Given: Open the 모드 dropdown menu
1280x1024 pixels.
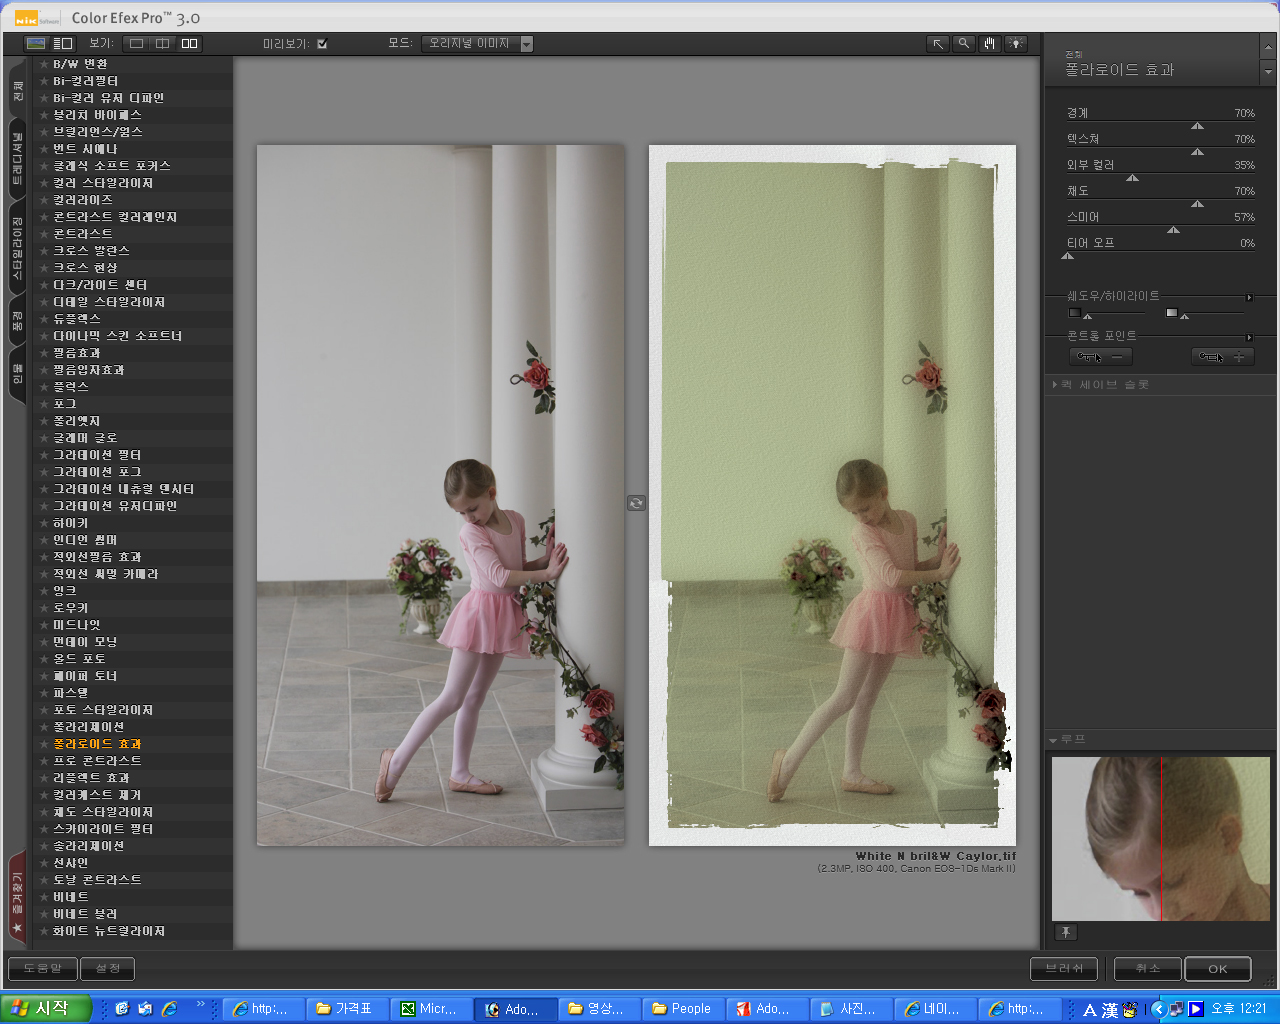Looking at the screenshot, I should point(527,44).
